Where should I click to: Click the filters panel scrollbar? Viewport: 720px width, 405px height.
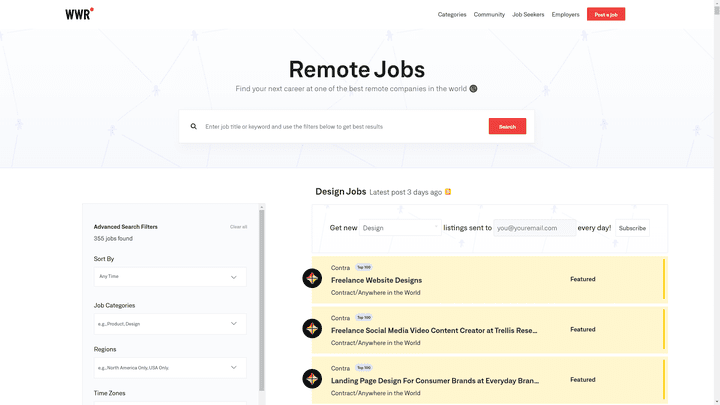point(262,301)
